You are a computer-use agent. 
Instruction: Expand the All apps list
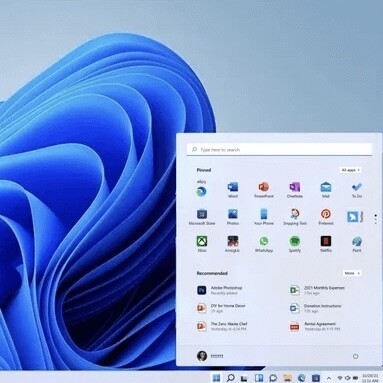[350, 170]
